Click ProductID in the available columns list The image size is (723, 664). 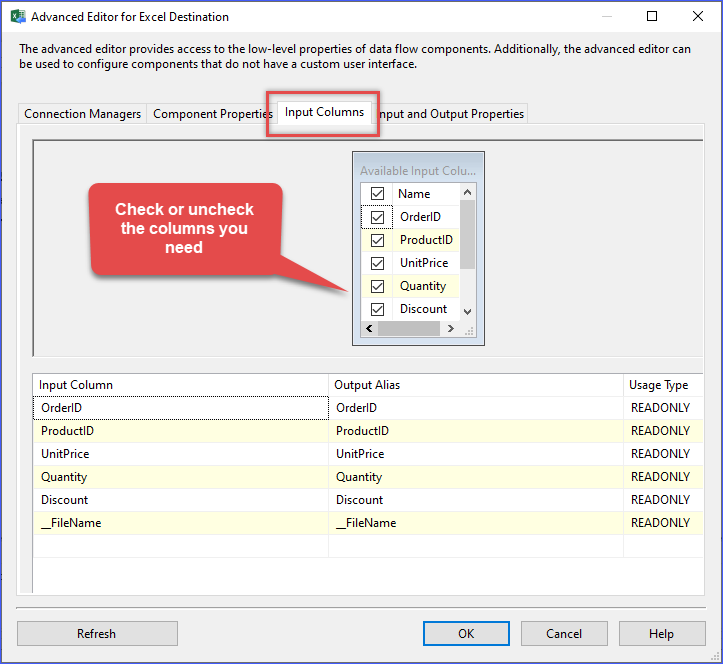[x=426, y=240]
